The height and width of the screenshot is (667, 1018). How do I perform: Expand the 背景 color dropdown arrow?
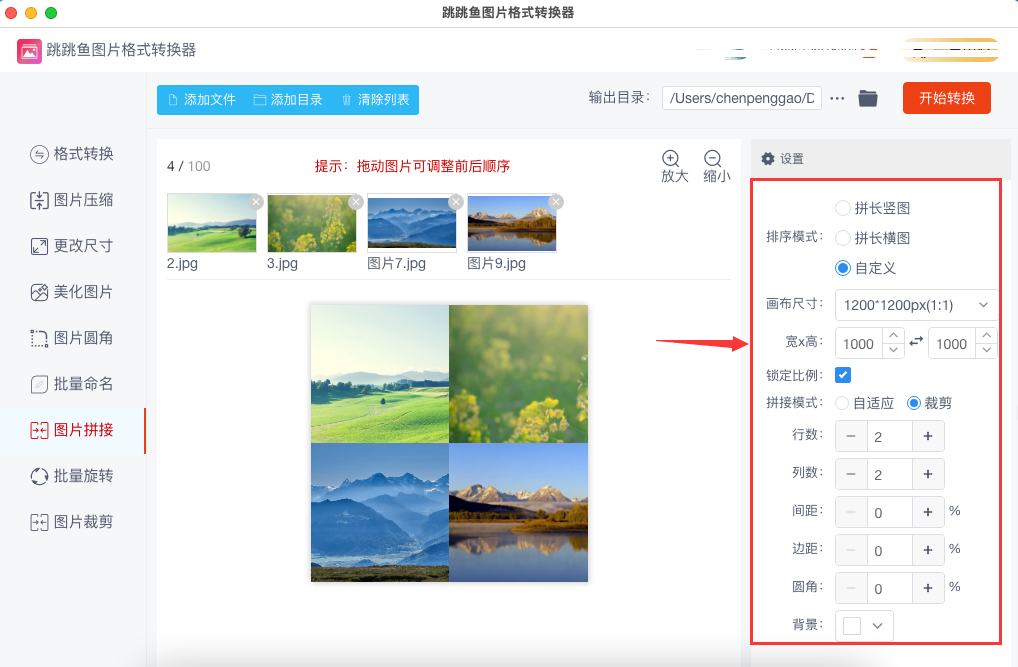point(878,626)
